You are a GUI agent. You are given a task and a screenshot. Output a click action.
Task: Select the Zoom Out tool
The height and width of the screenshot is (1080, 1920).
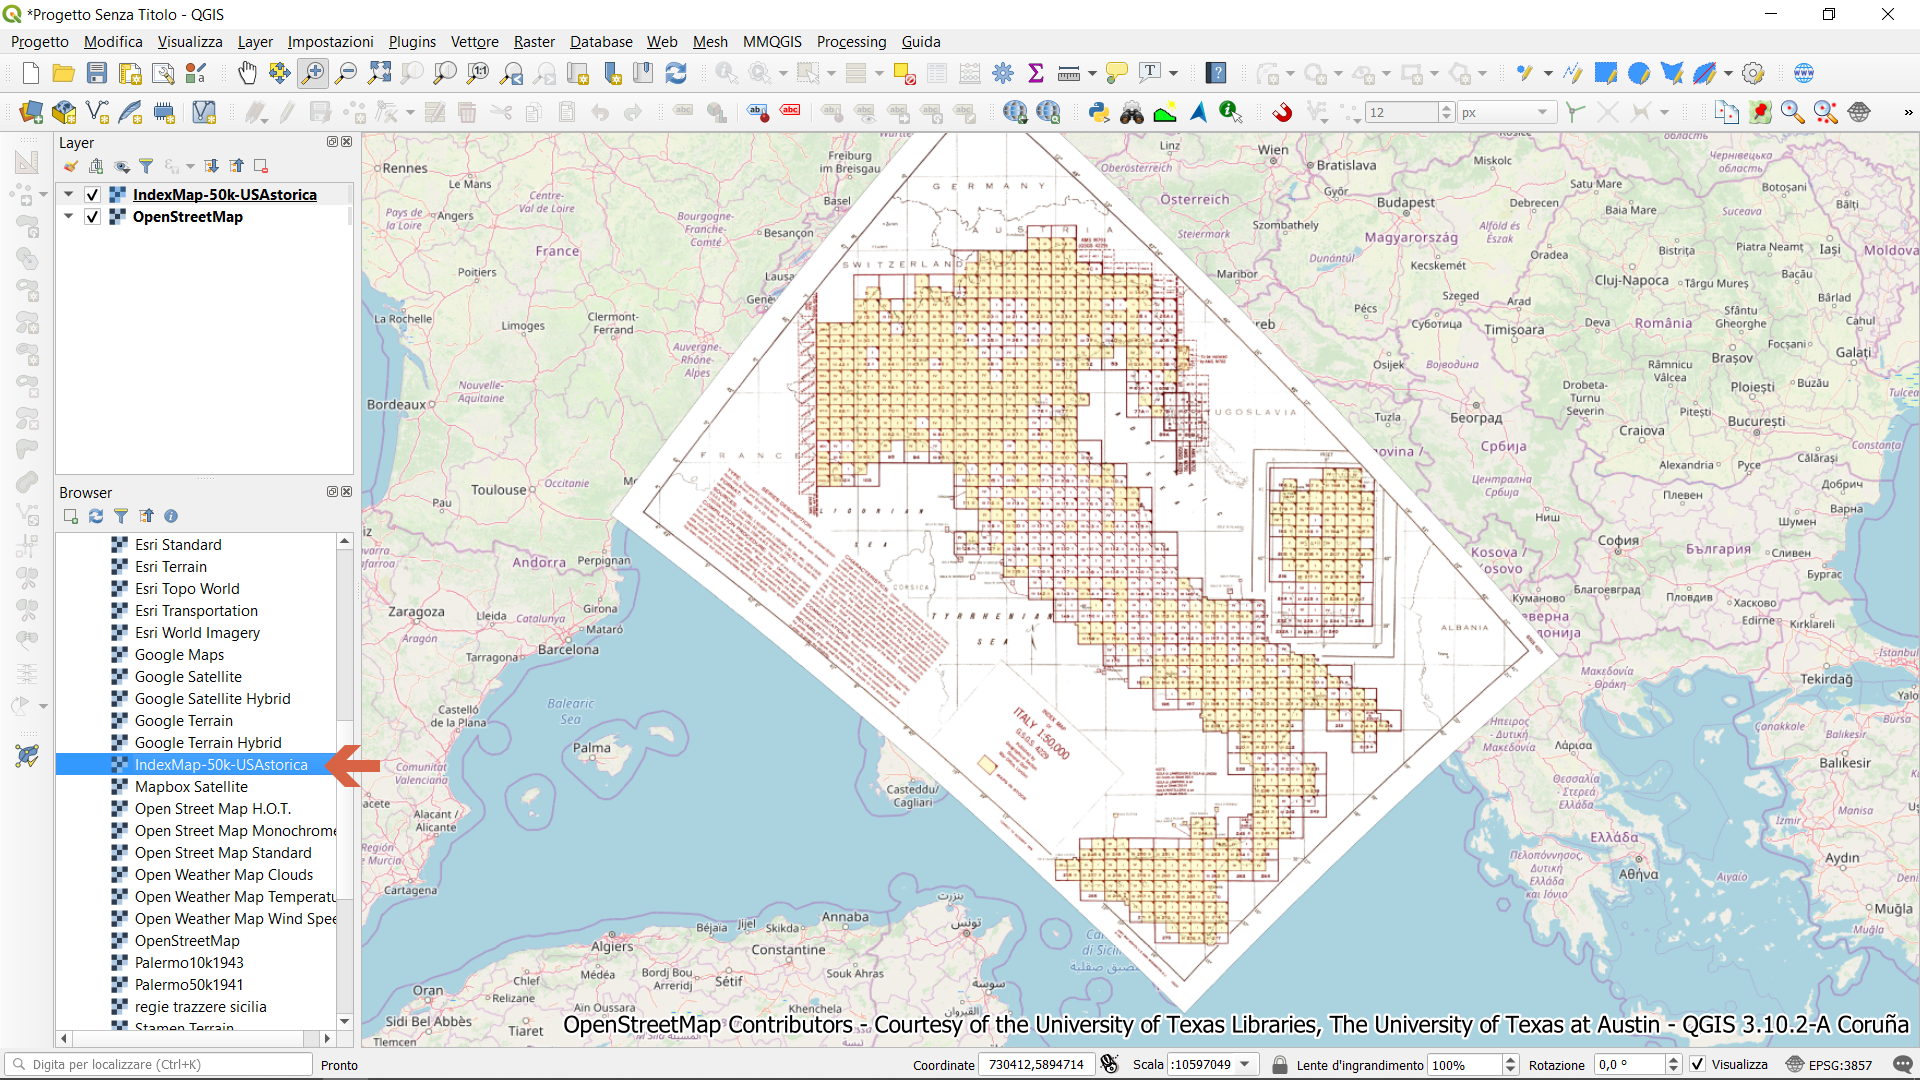click(346, 73)
